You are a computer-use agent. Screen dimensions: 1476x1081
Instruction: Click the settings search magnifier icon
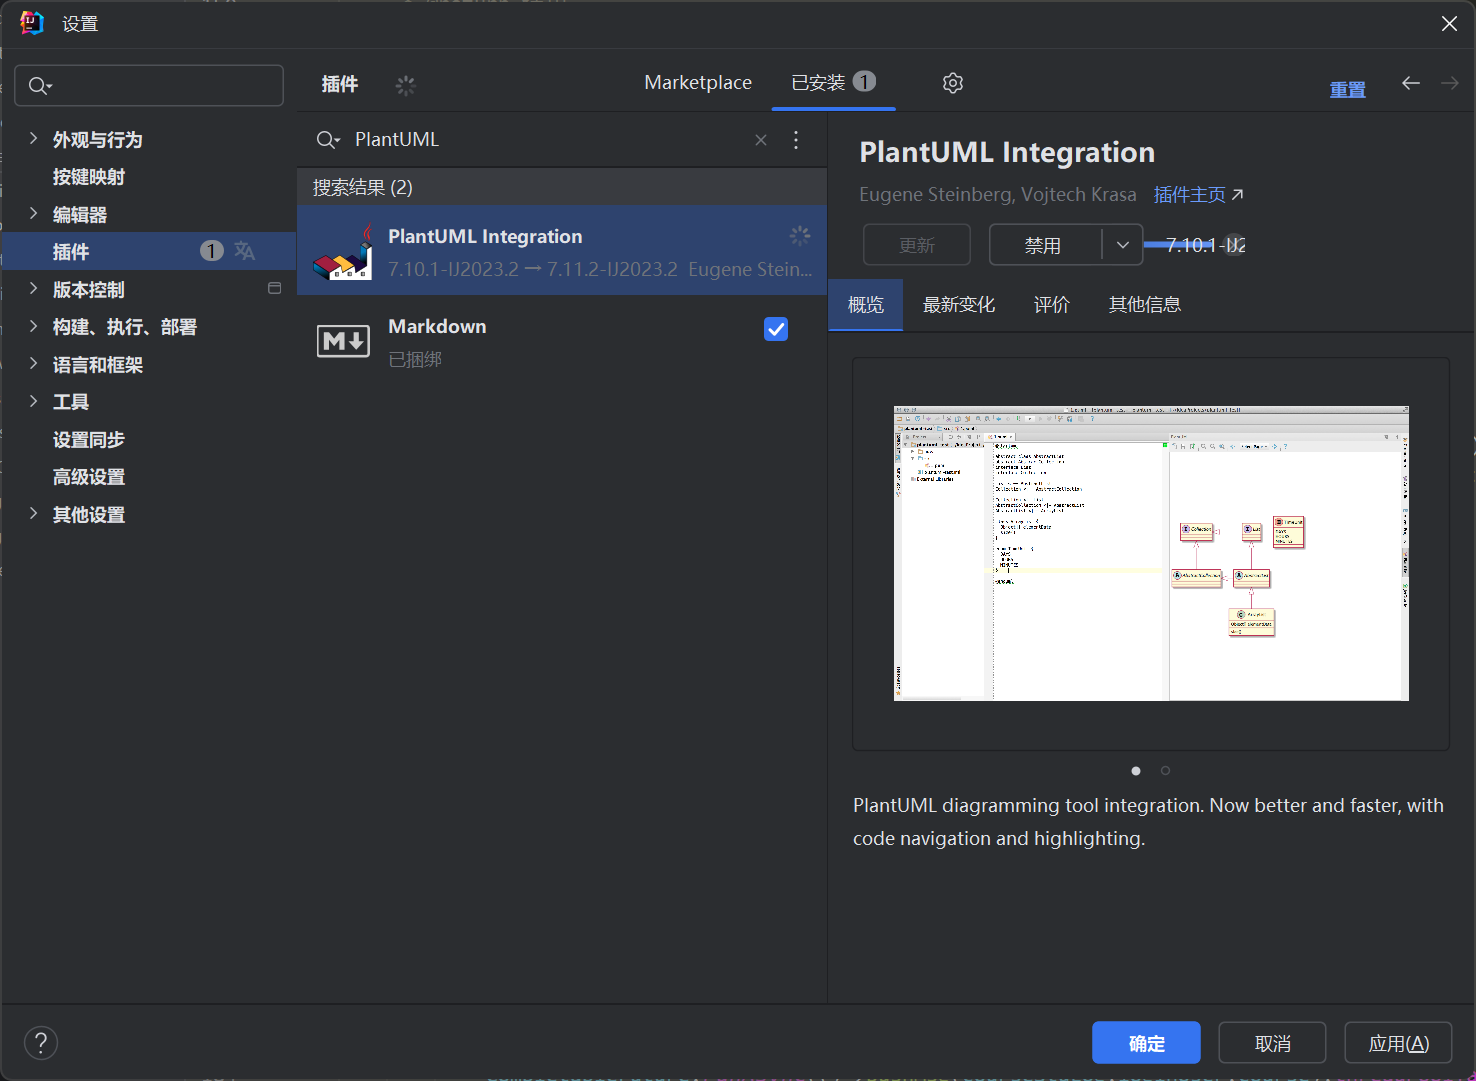[39, 86]
